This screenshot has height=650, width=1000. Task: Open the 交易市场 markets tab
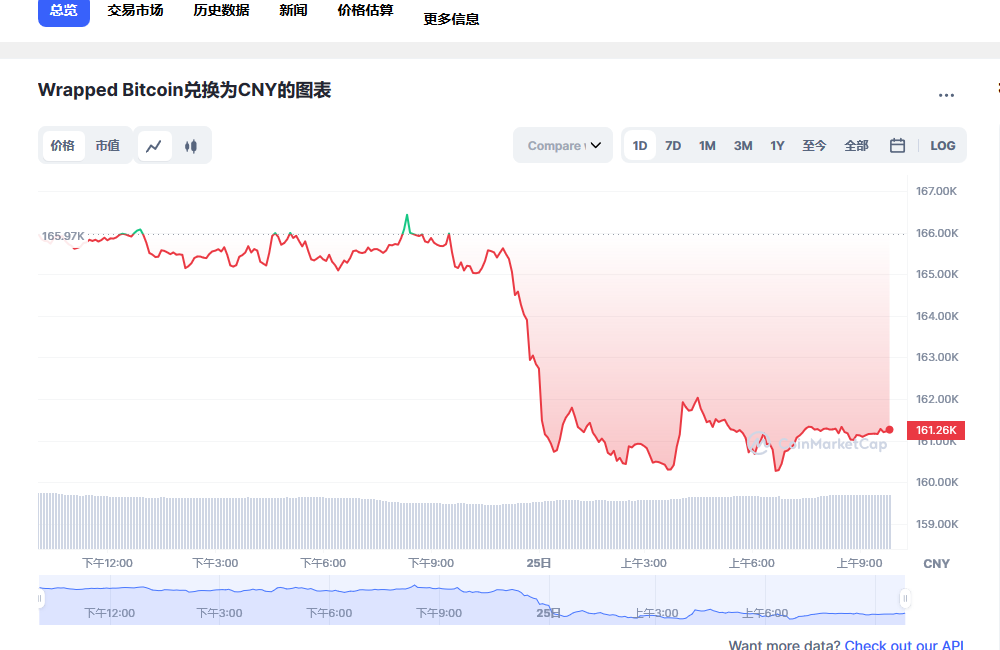pyautogui.click(x=135, y=11)
